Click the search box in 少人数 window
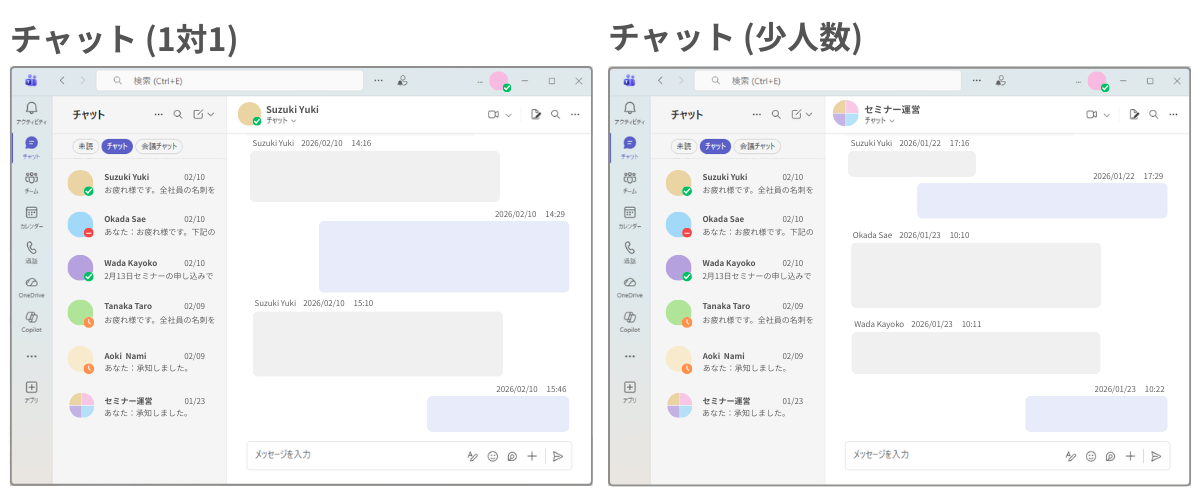This screenshot has width=1200, height=500. coord(828,80)
